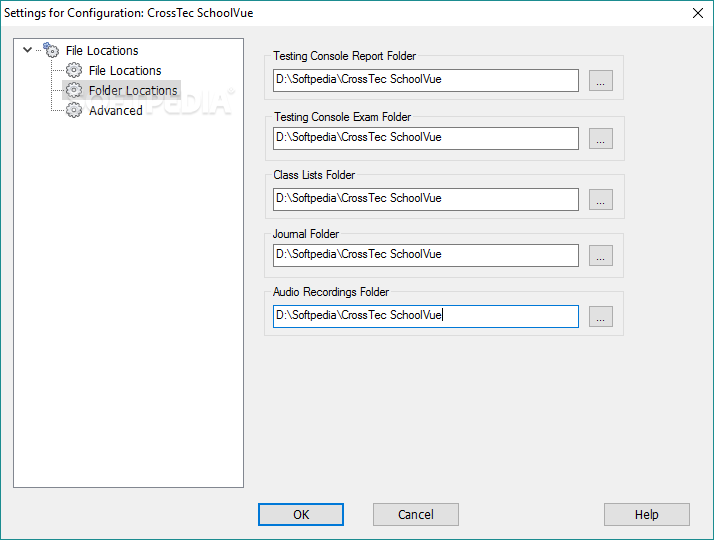The height and width of the screenshot is (540, 714).
Task: Open the Advanced settings page
Action: (116, 111)
